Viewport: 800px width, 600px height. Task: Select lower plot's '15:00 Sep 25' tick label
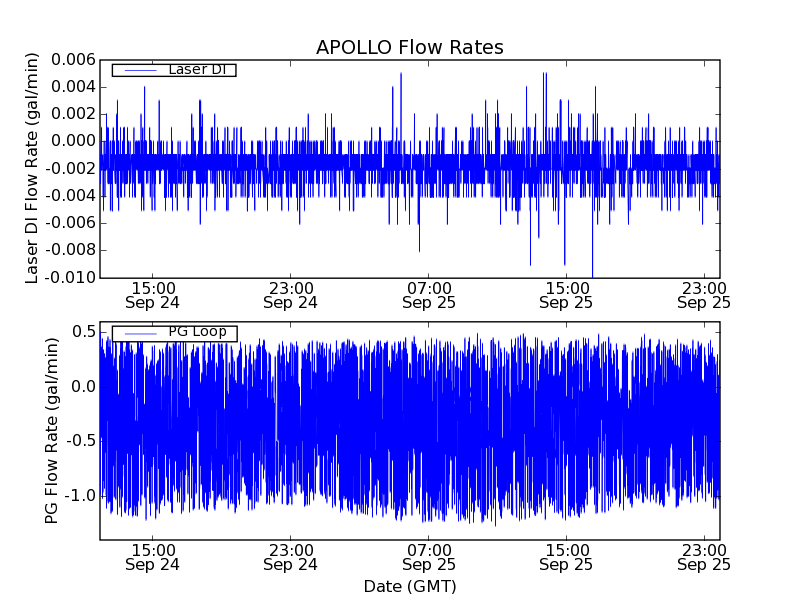point(567,556)
